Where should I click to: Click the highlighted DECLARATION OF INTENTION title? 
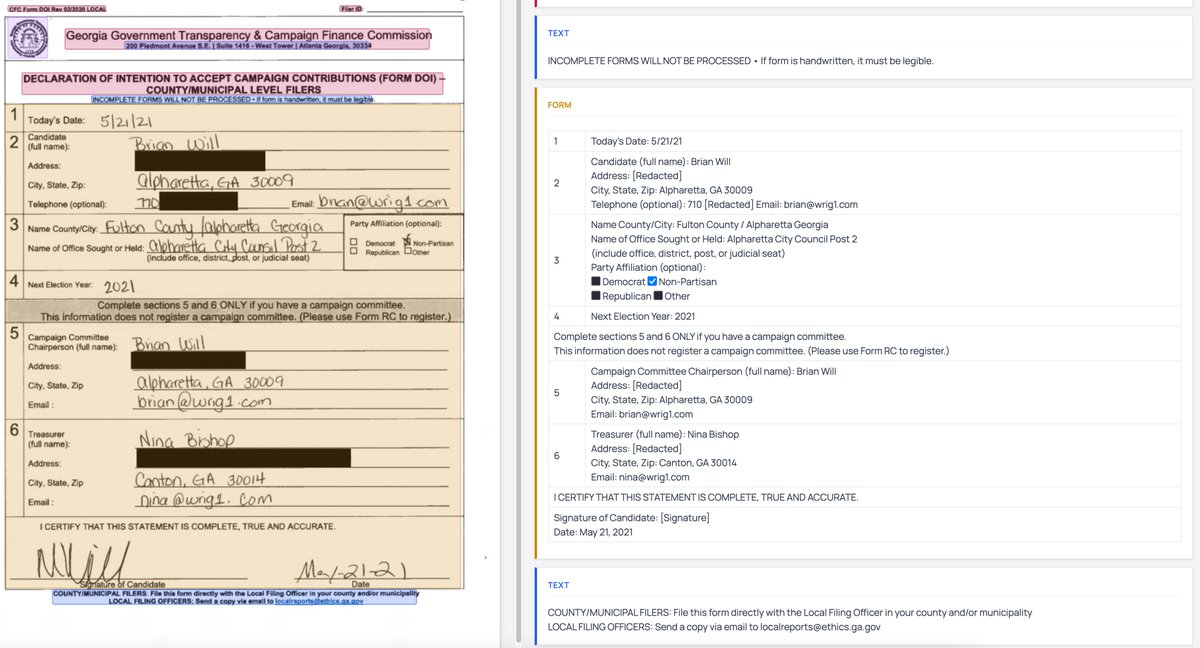(x=232, y=83)
